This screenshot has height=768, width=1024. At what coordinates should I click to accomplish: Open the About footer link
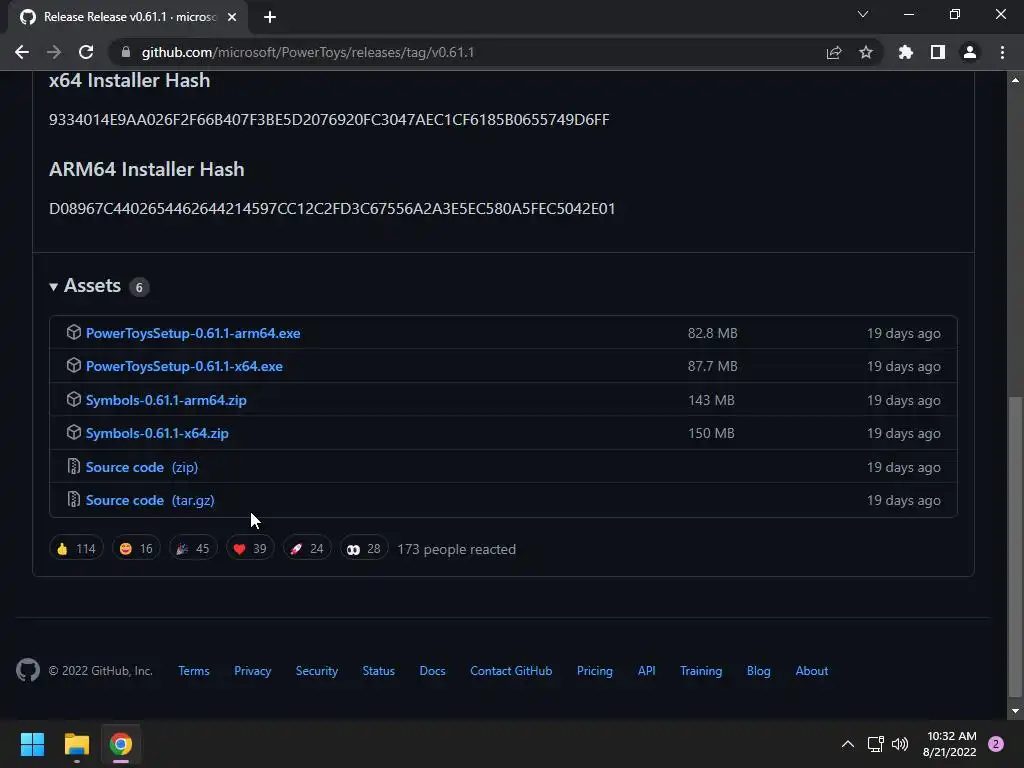click(812, 671)
